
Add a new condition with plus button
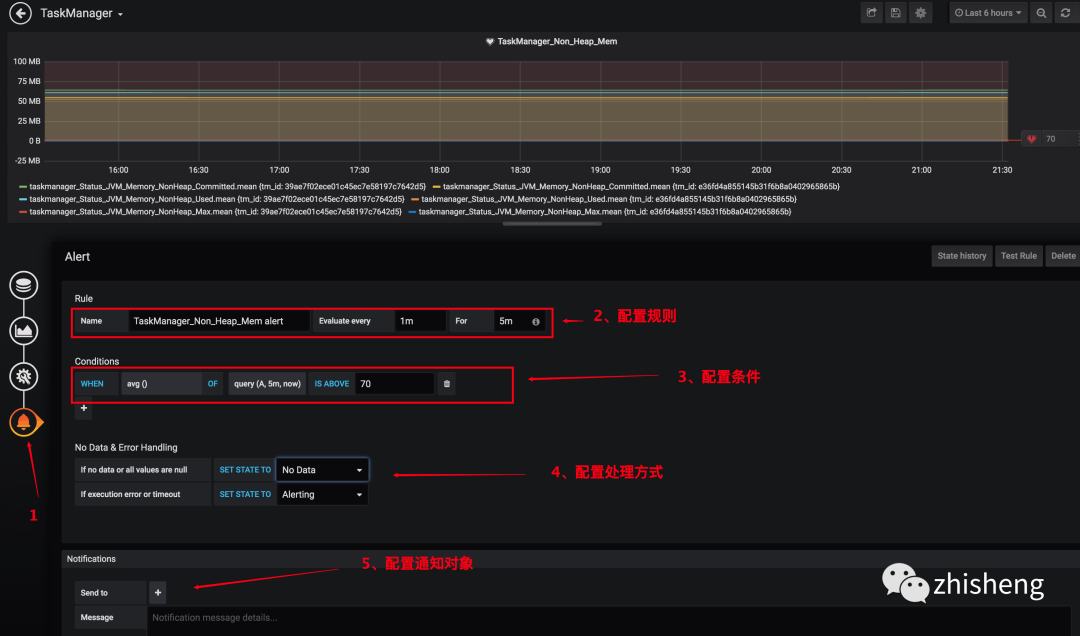(x=83, y=408)
